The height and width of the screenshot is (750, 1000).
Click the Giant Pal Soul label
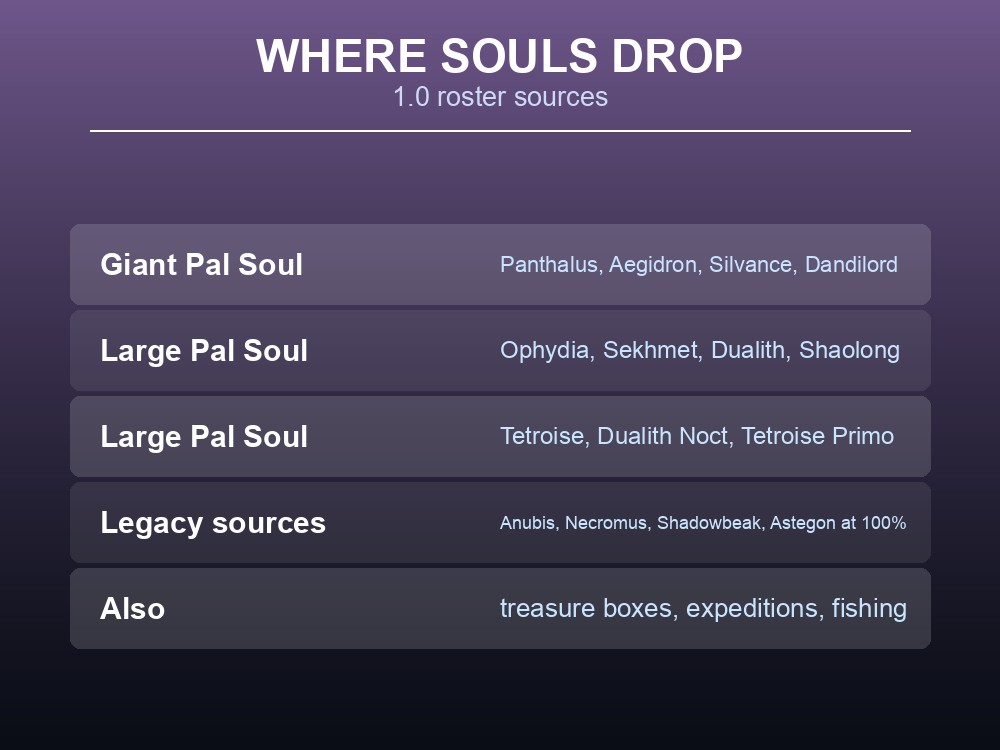(x=202, y=265)
